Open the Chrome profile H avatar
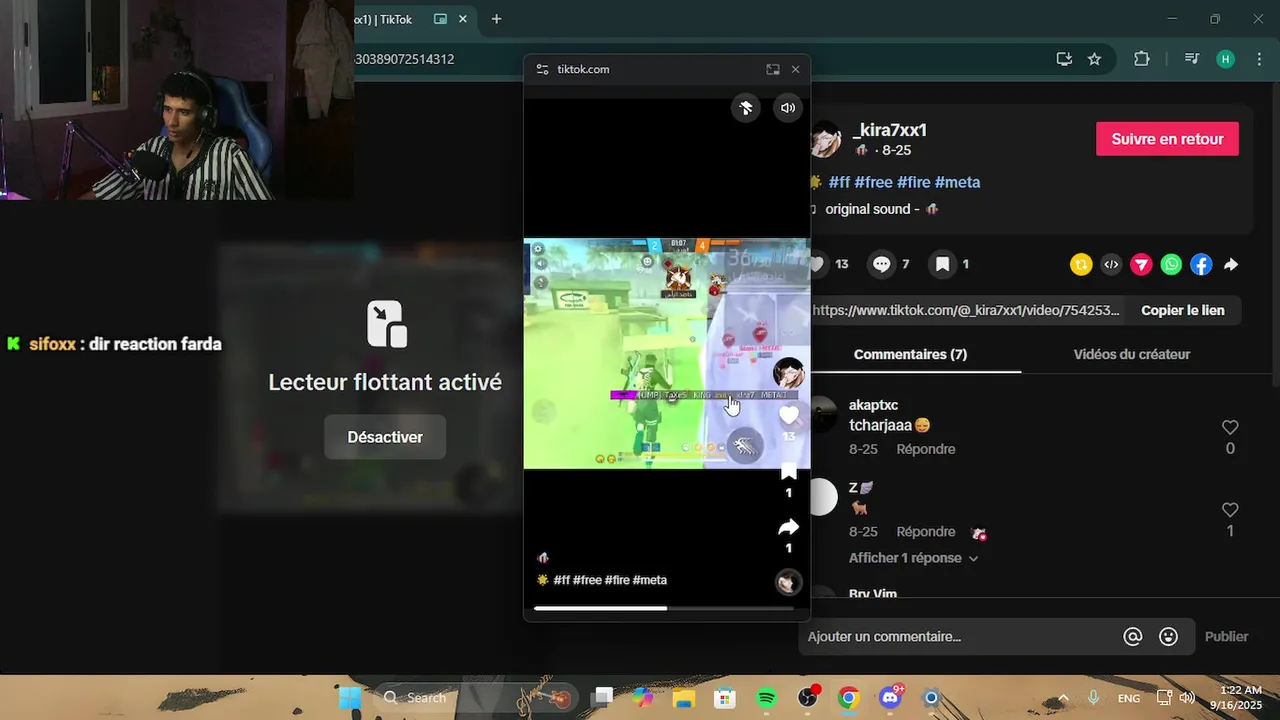 [x=1226, y=59]
